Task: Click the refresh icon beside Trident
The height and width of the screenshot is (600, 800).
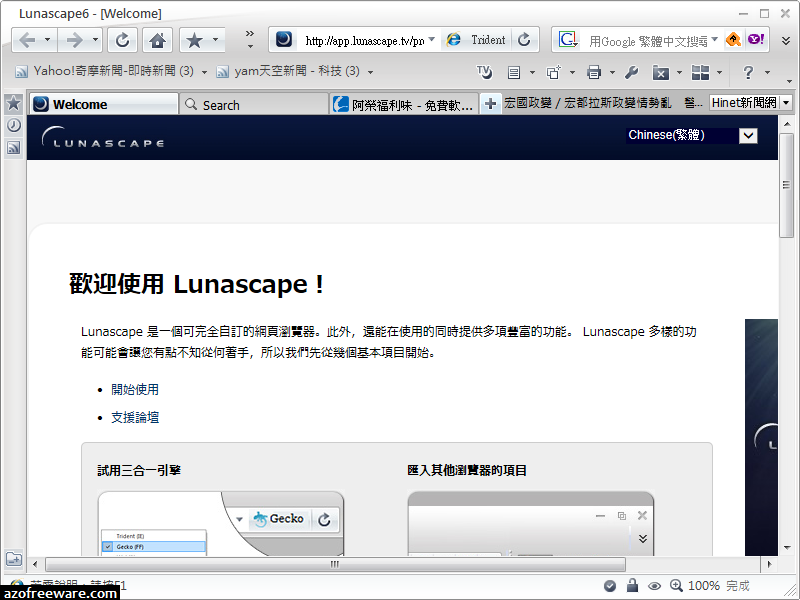Action: click(x=524, y=39)
